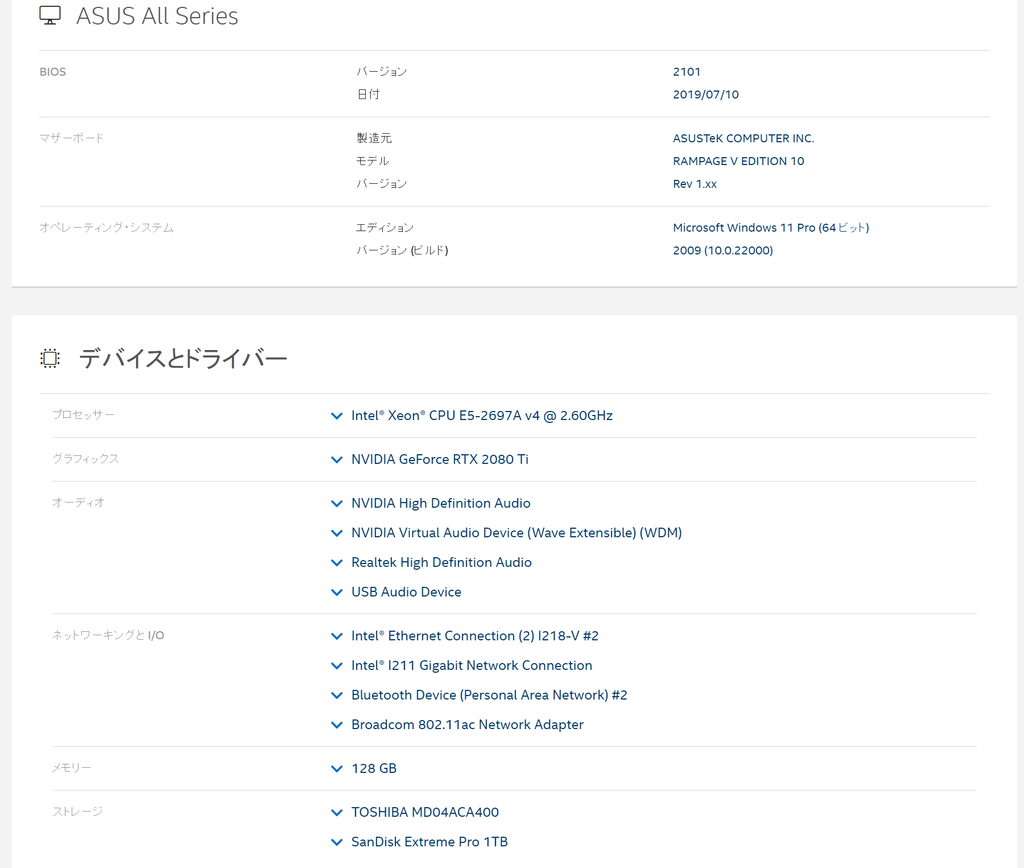Click the モデル field label
Screen dimensions: 1024x868
click(372, 161)
